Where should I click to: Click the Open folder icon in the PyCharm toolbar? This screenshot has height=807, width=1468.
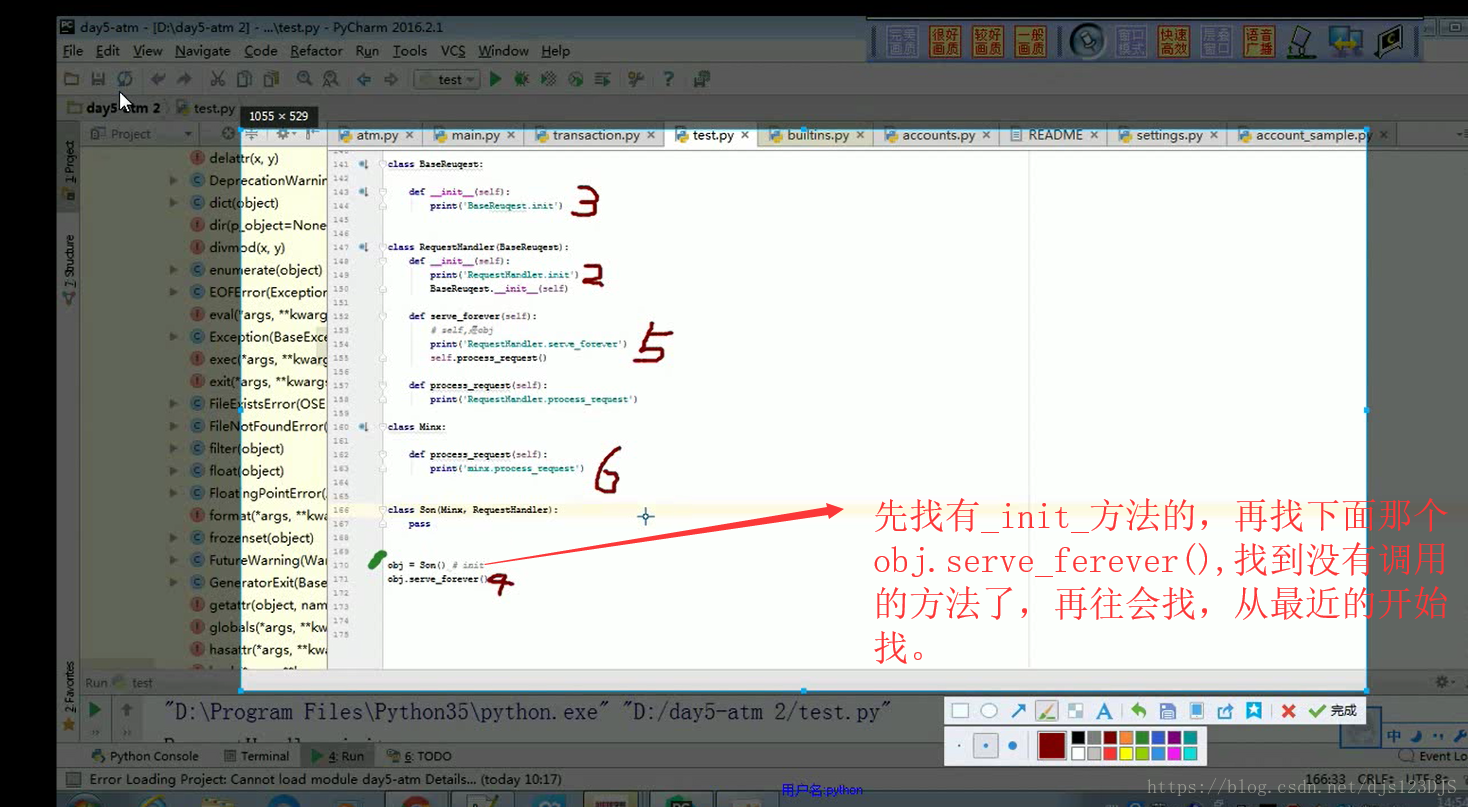click(x=71, y=79)
